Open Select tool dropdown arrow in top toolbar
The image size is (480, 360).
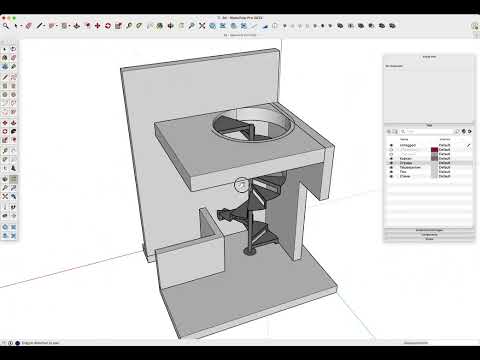coord(21,26)
